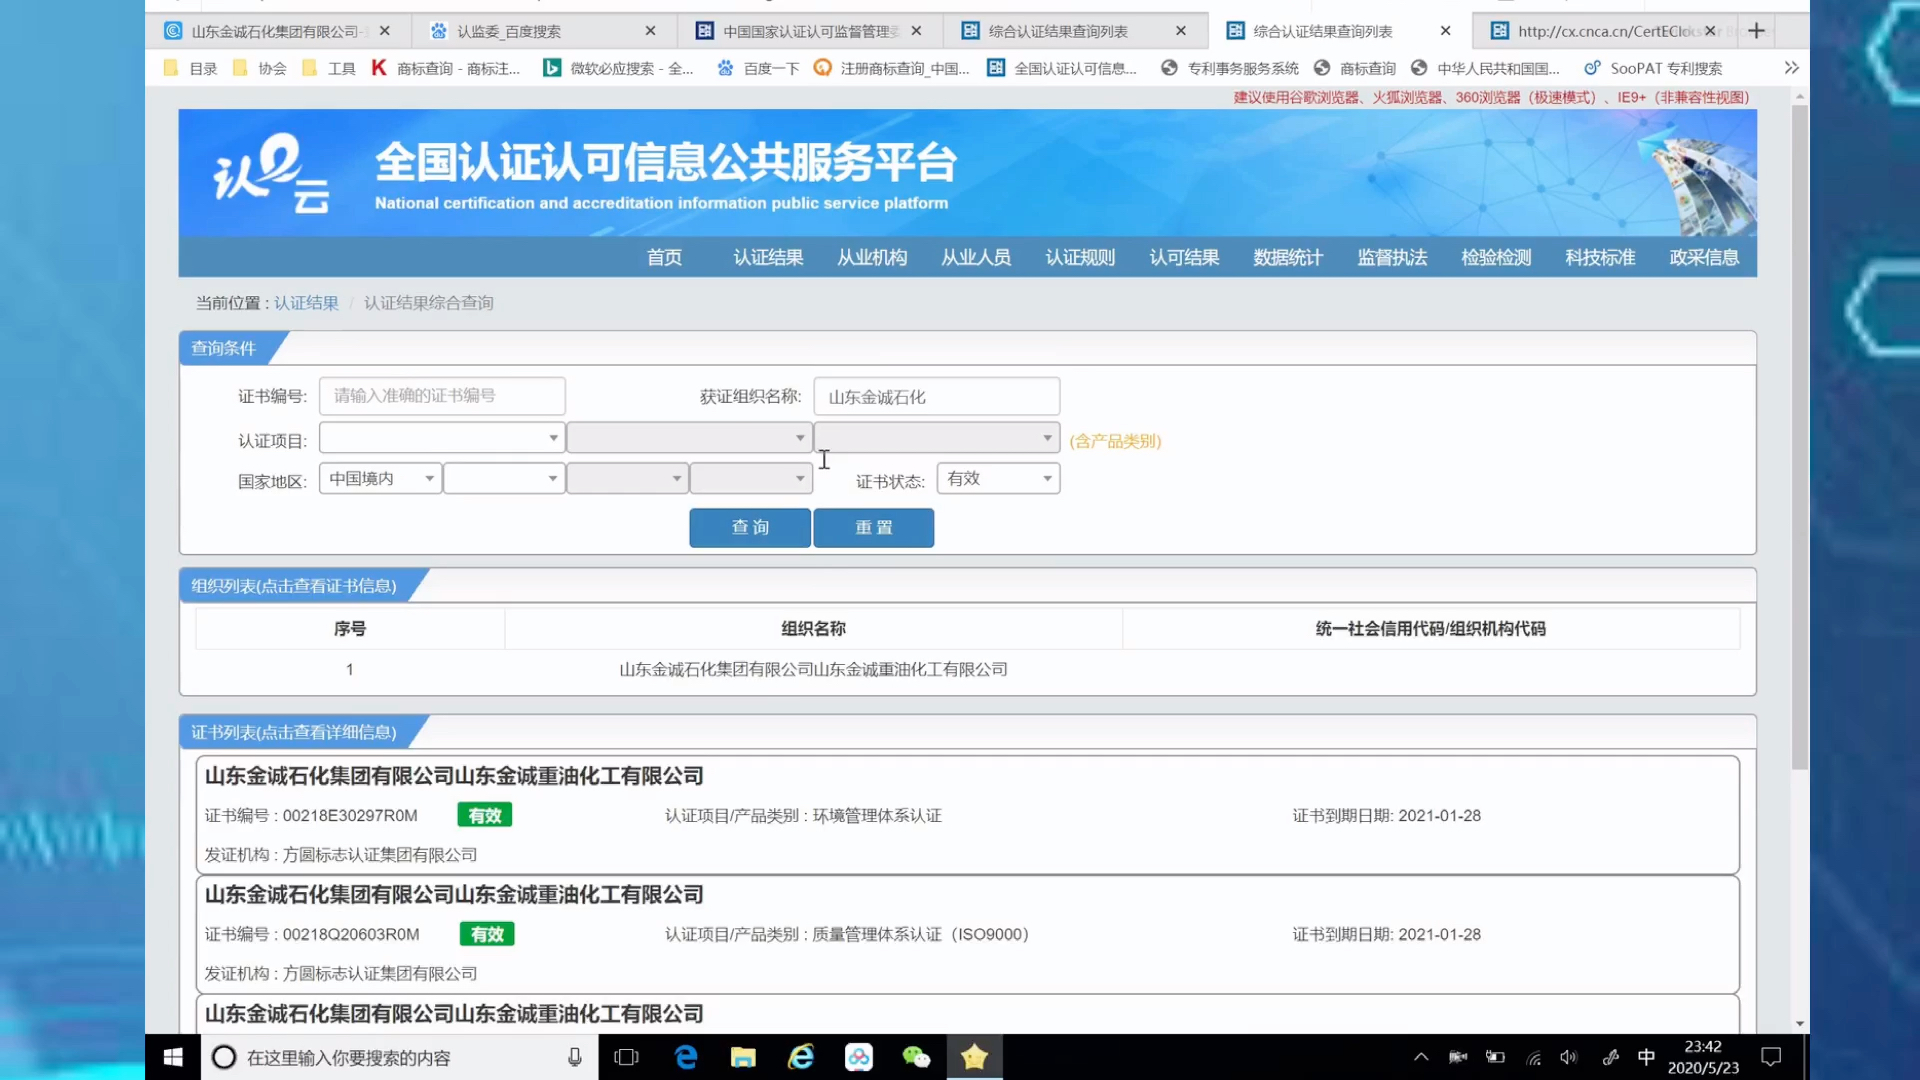Open File Explorer from the taskbar
Screen dimensions: 1920x1080
(743, 1057)
